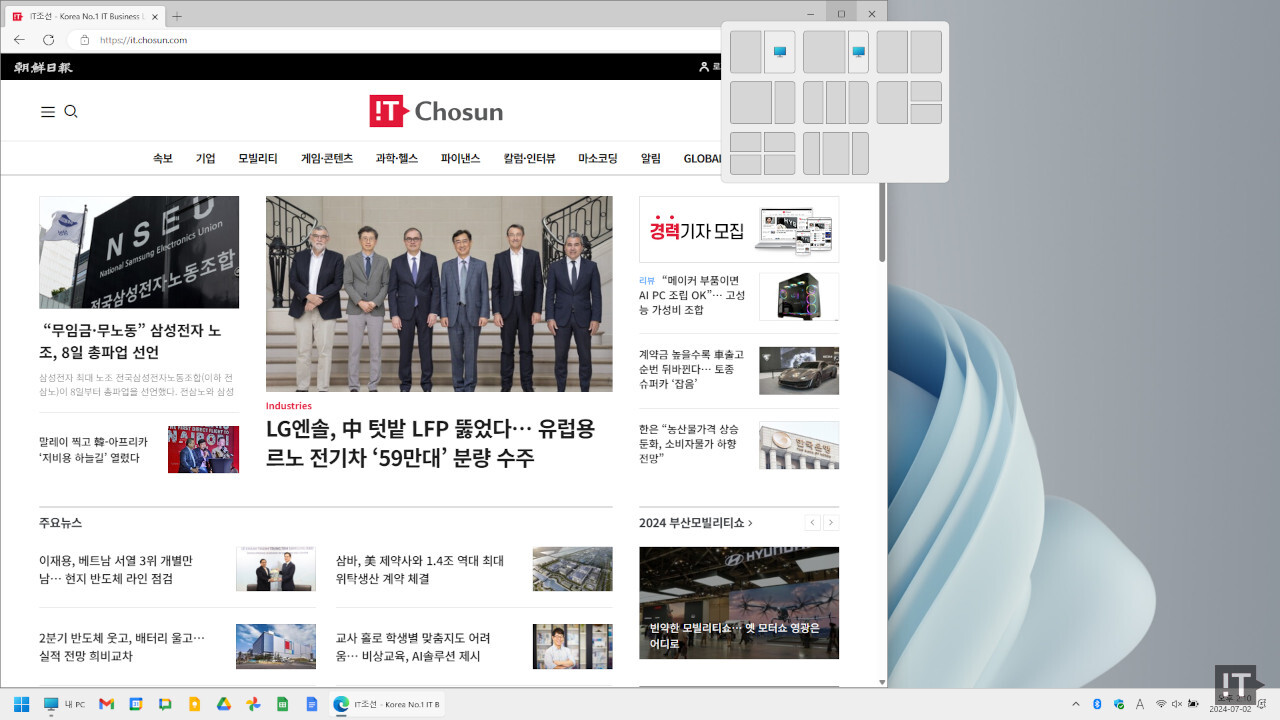Snap window to wide center zone of narrow-wide-narrow layout
The image size is (1280, 720).
point(836,154)
